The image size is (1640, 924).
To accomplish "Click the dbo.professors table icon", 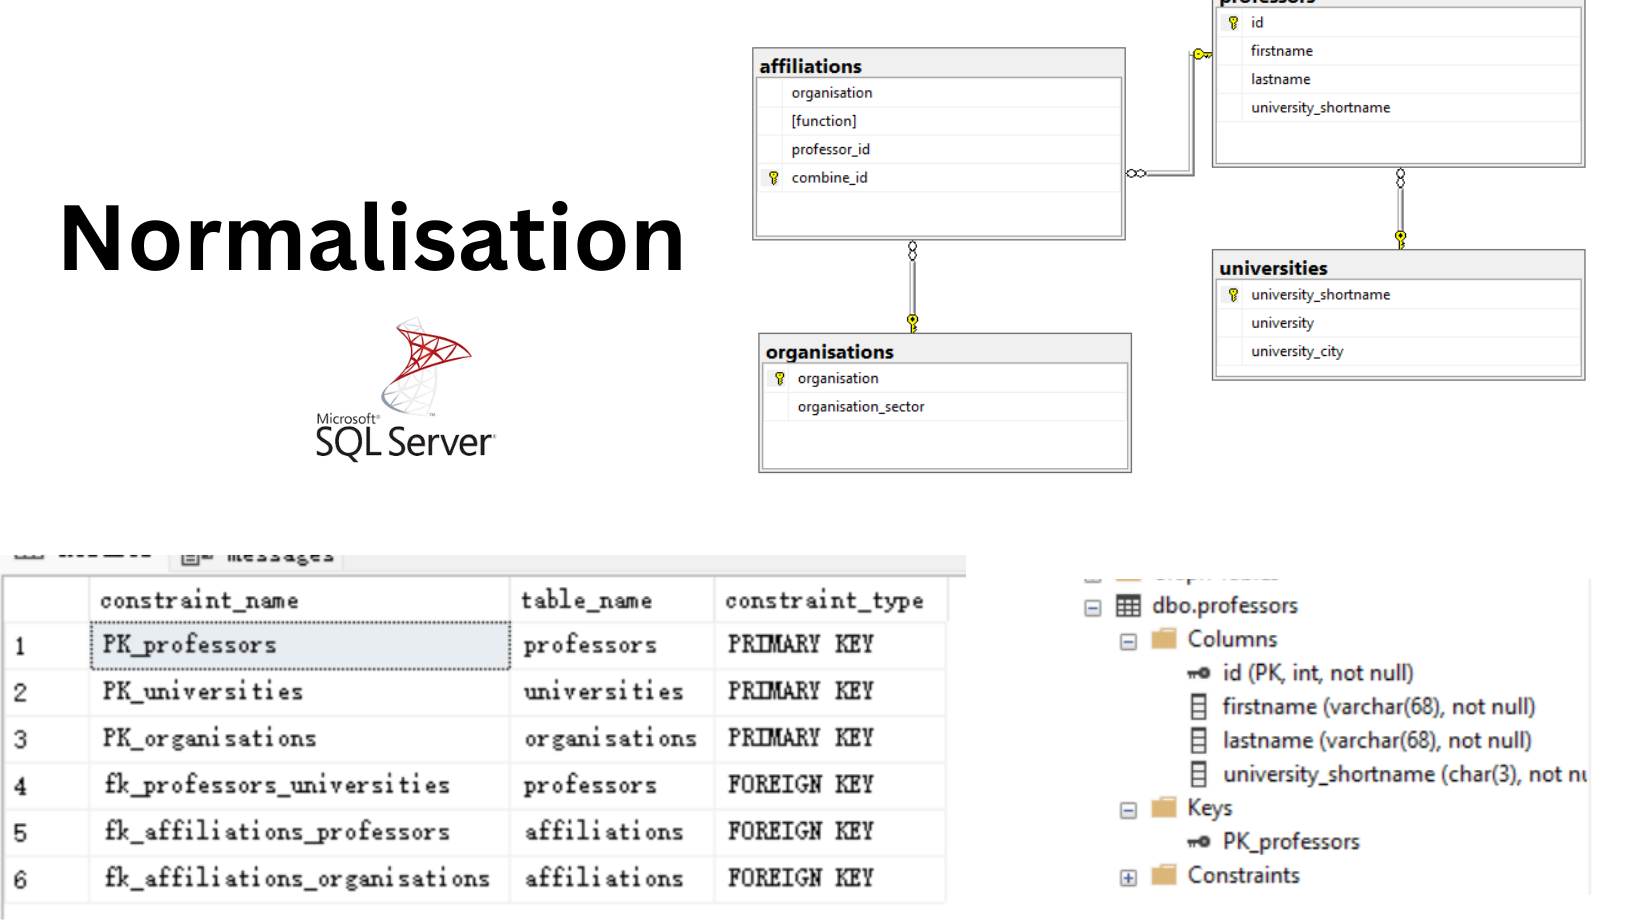I will 1128,606.
